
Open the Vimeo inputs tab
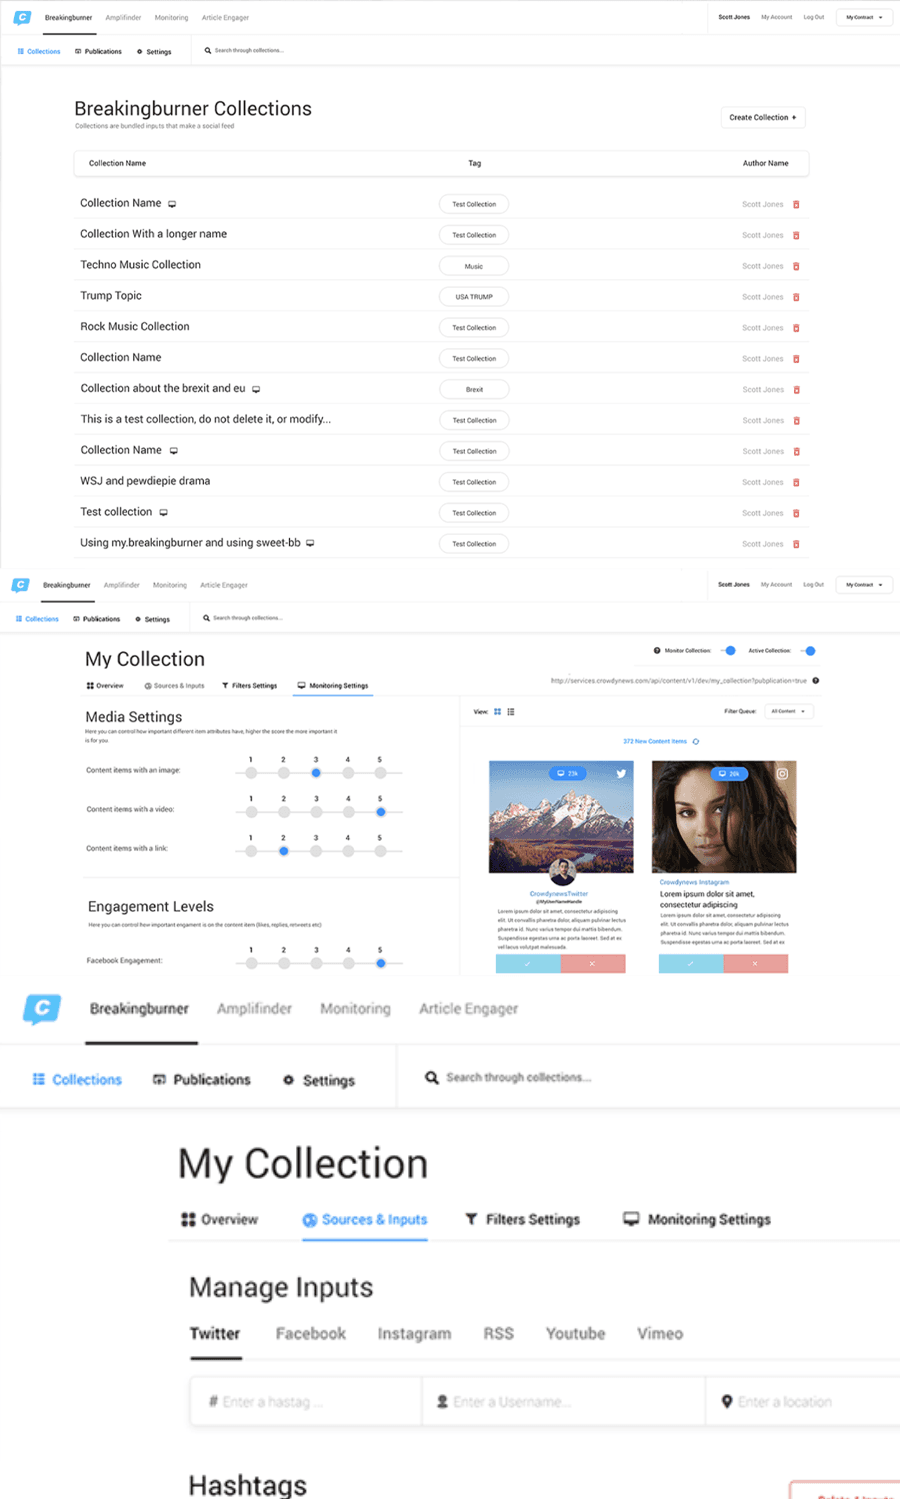[660, 1334]
